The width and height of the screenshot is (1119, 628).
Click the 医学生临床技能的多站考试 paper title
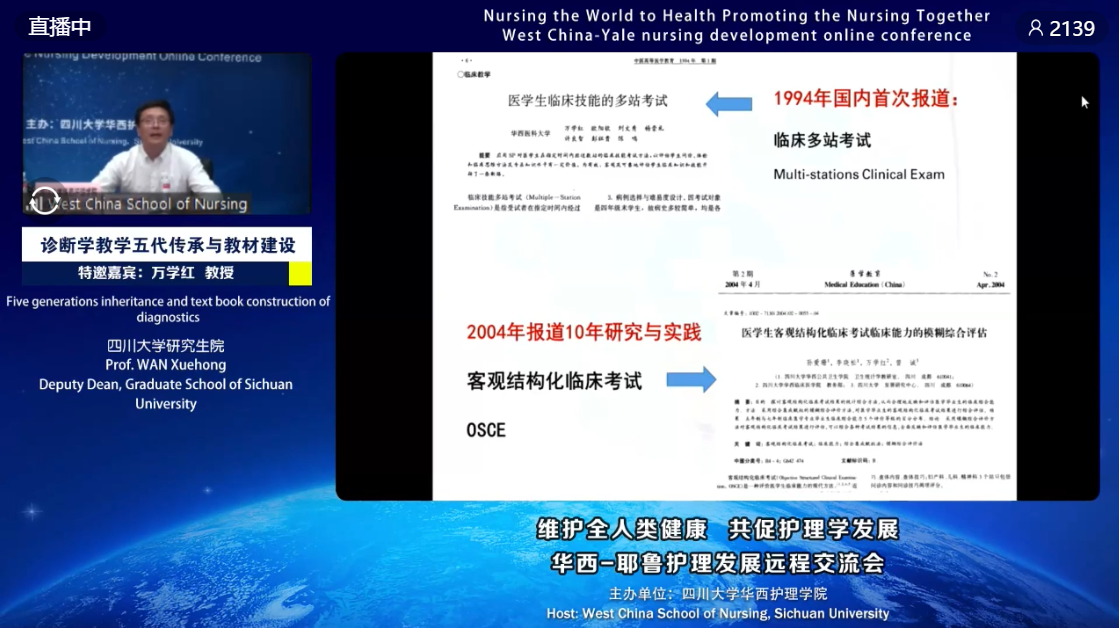coord(587,101)
